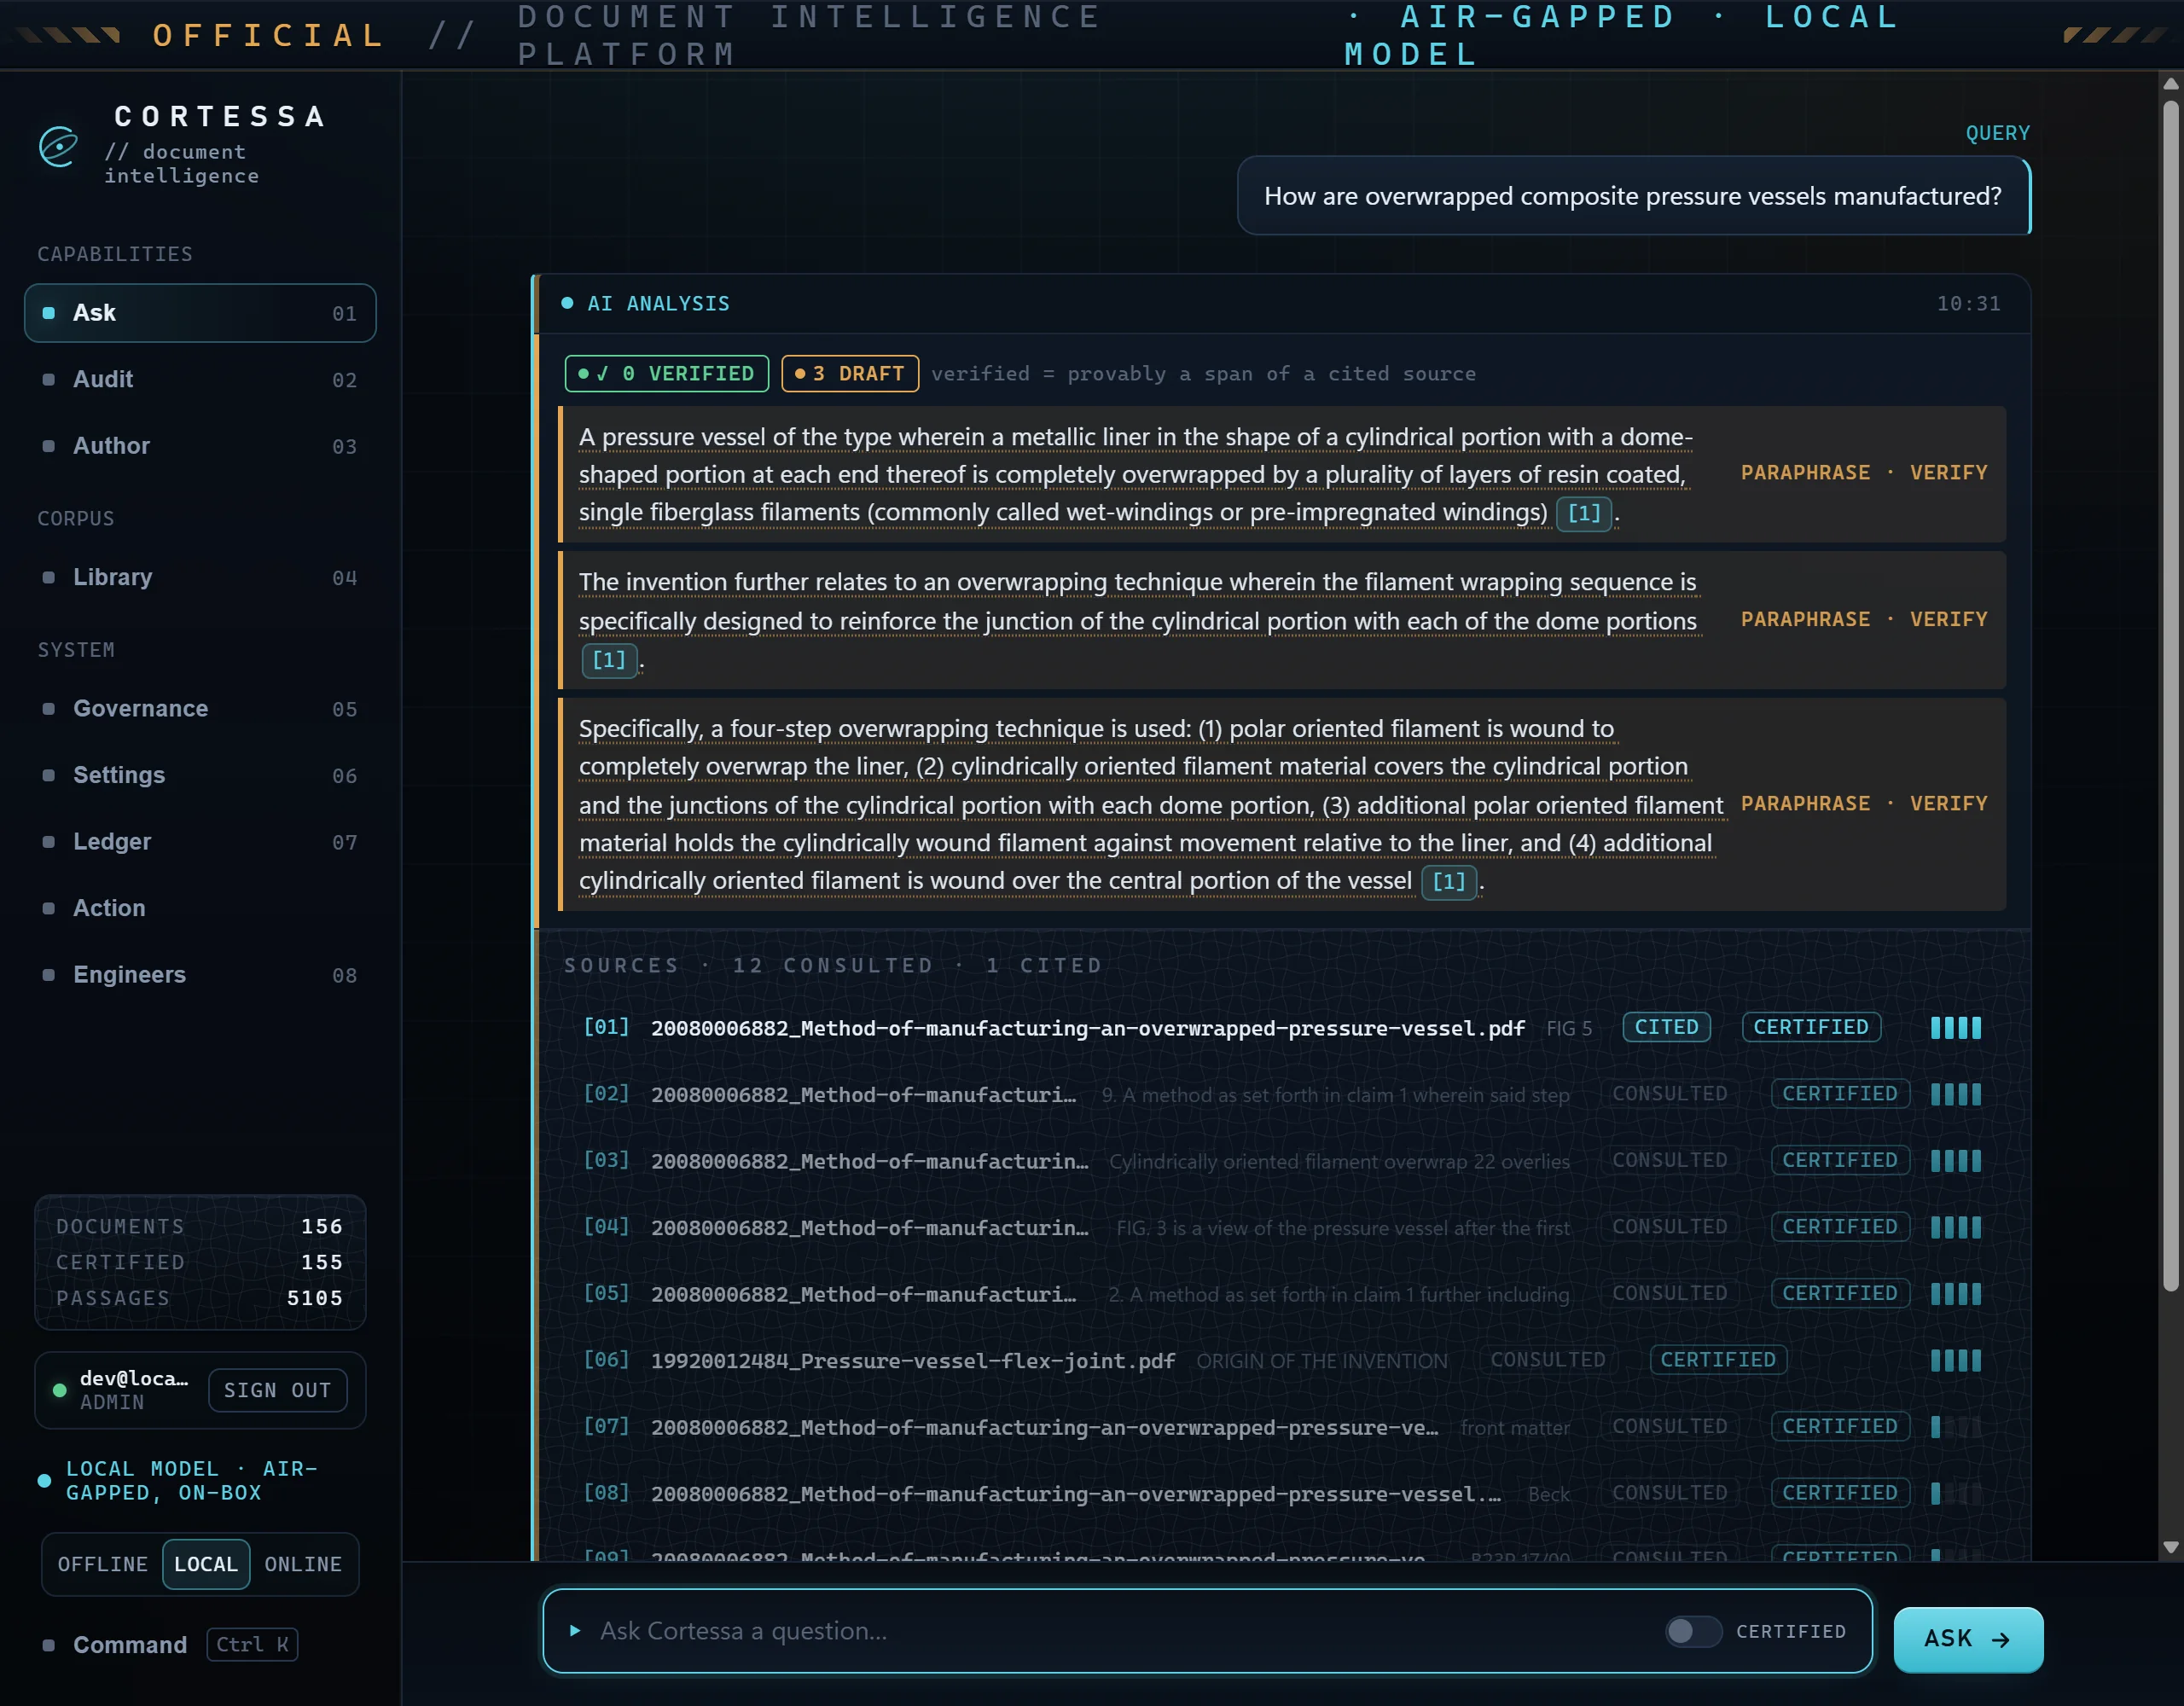The image size is (2184, 1706).
Task: Open citation [1] after central portion of vessel
Action: pos(1449,882)
